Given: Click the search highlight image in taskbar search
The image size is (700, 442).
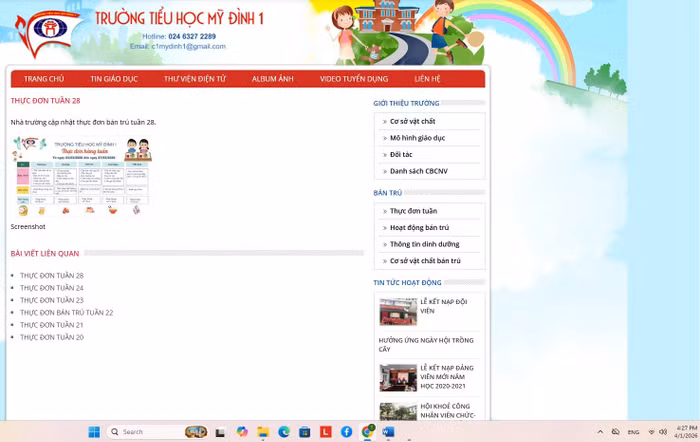Looking at the screenshot, I should (x=196, y=432).
